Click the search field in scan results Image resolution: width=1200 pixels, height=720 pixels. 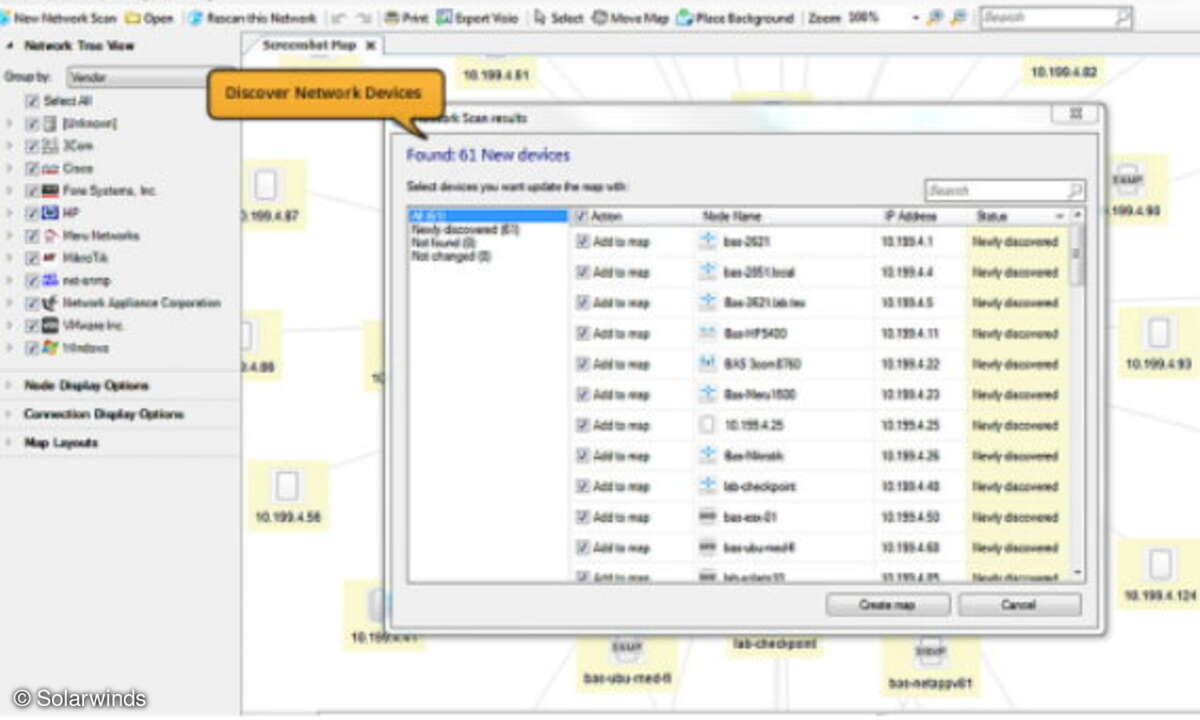click(1005, 190)
